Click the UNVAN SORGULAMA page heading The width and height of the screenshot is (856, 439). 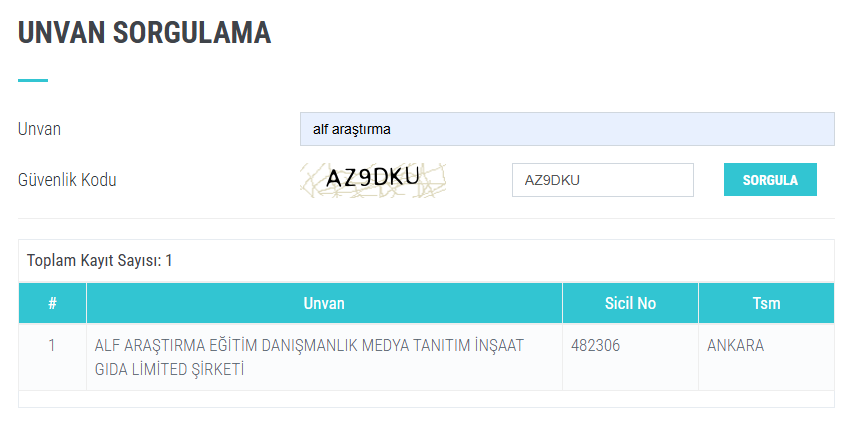point(144,32)
